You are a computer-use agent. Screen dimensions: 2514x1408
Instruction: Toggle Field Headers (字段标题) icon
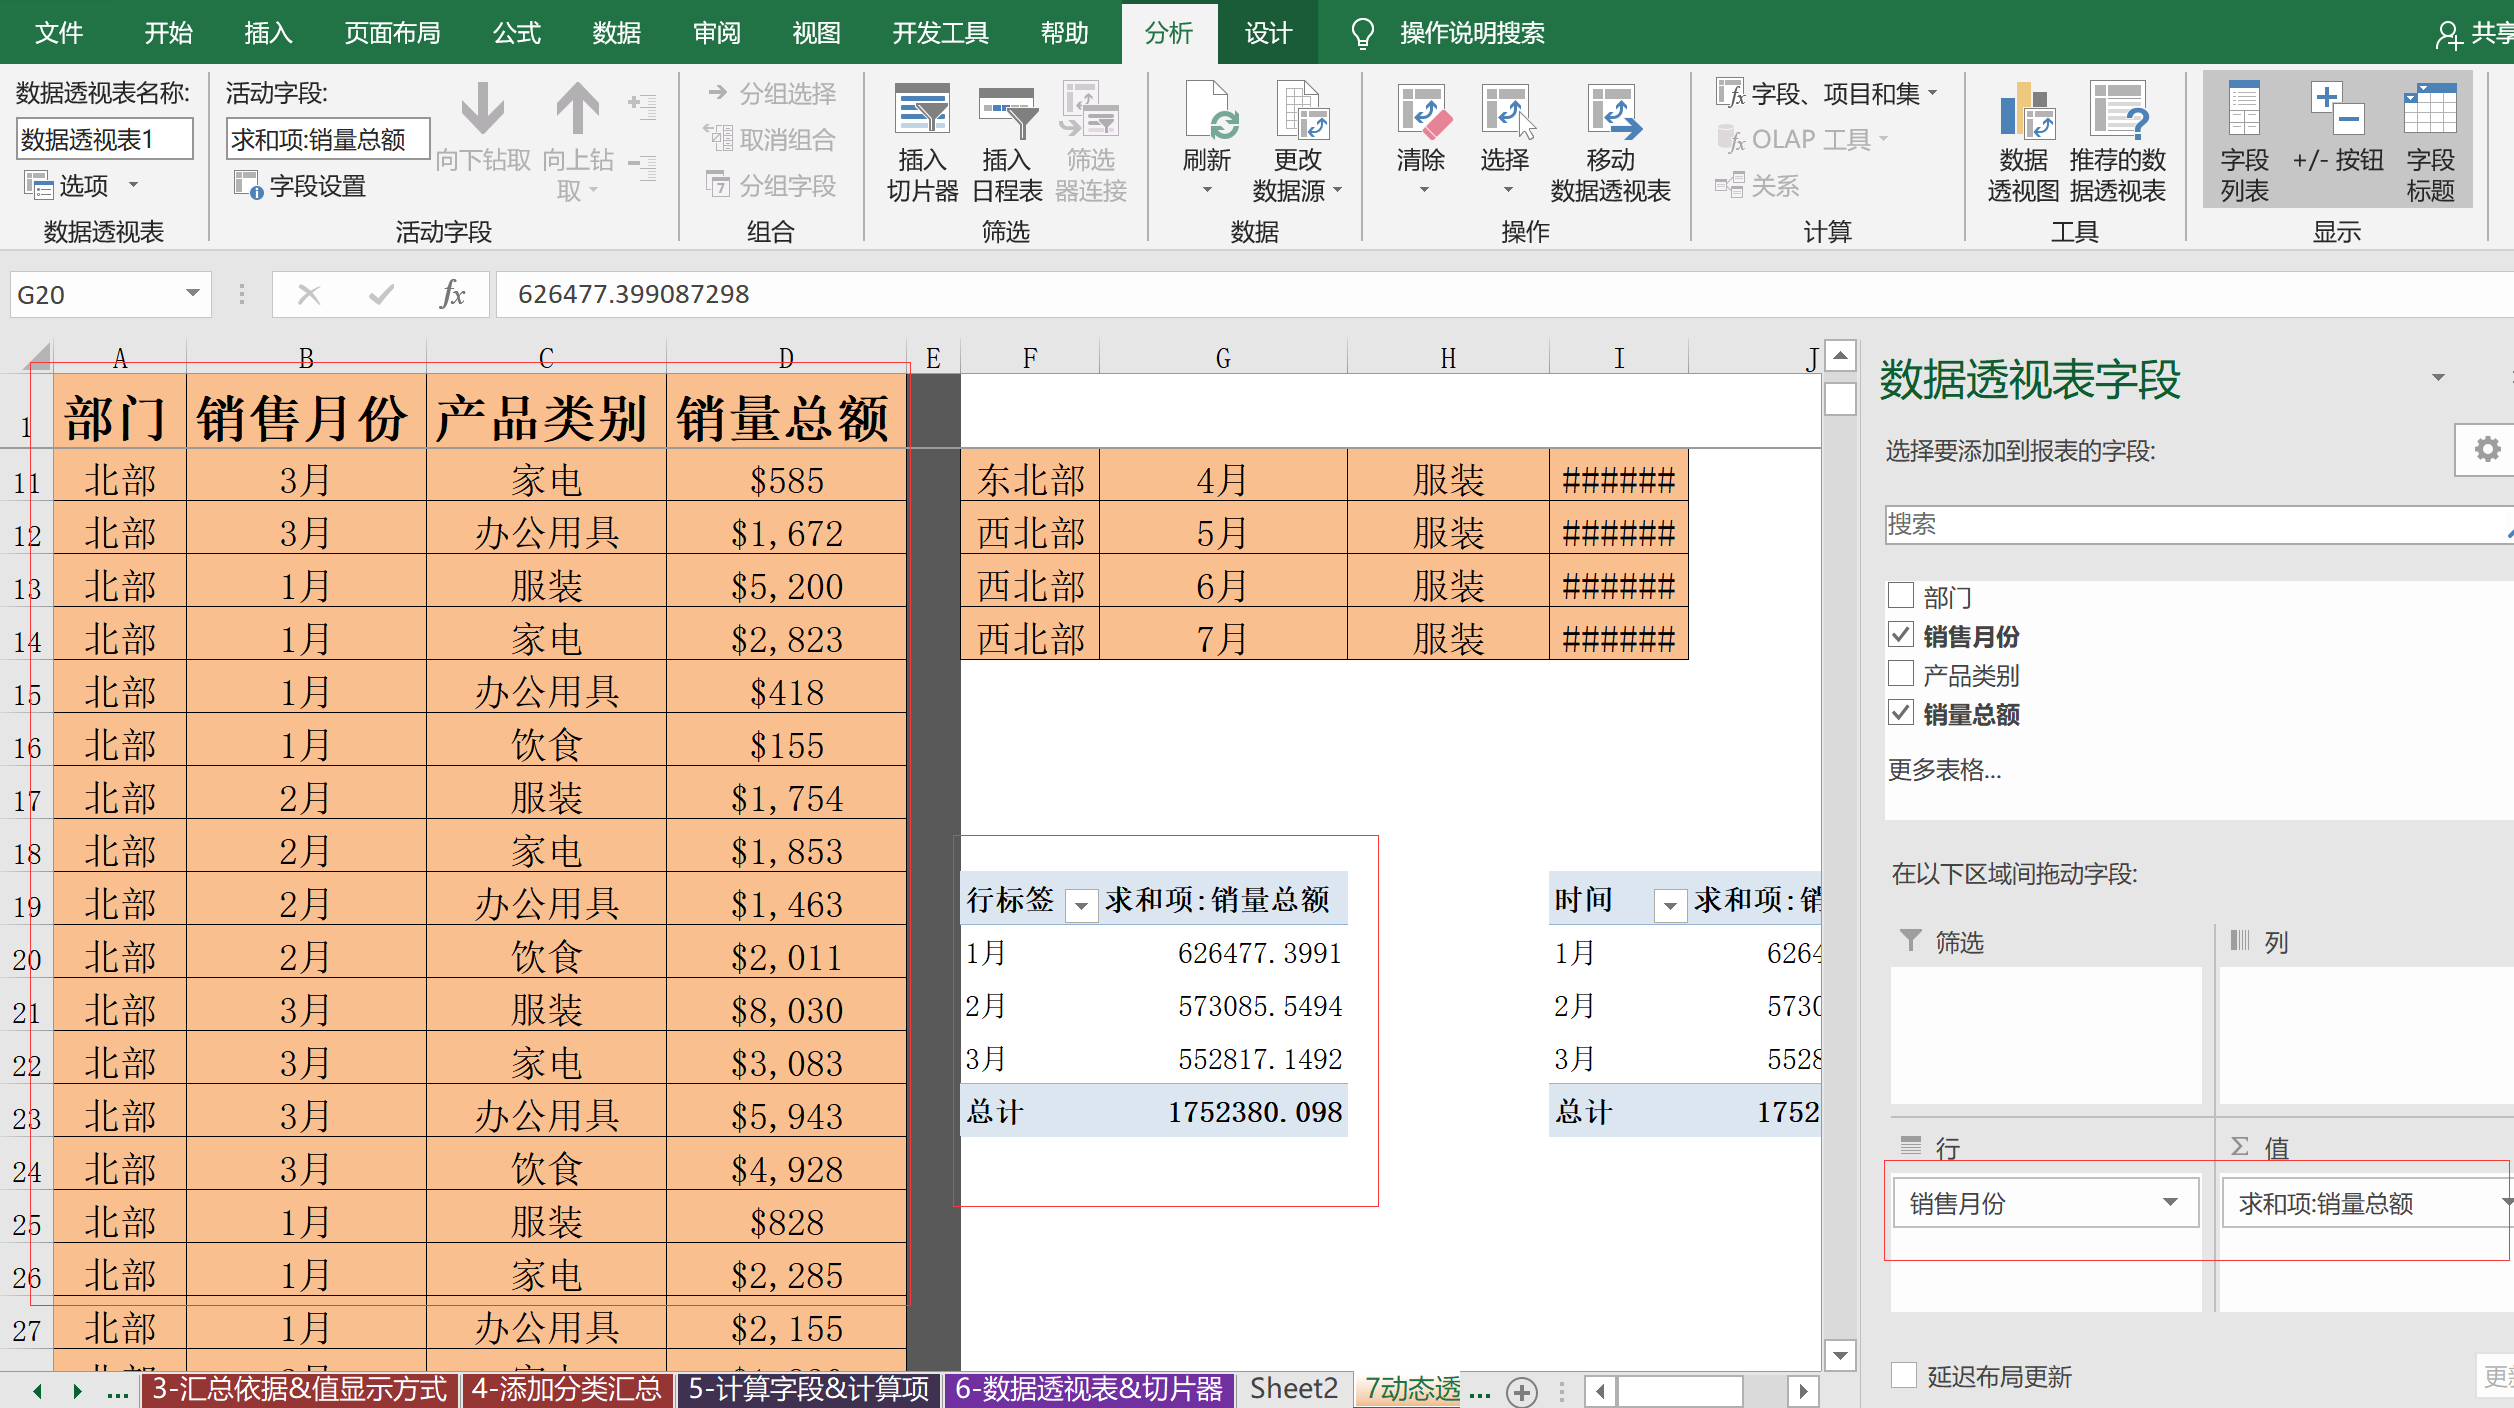pos(2430,110)
